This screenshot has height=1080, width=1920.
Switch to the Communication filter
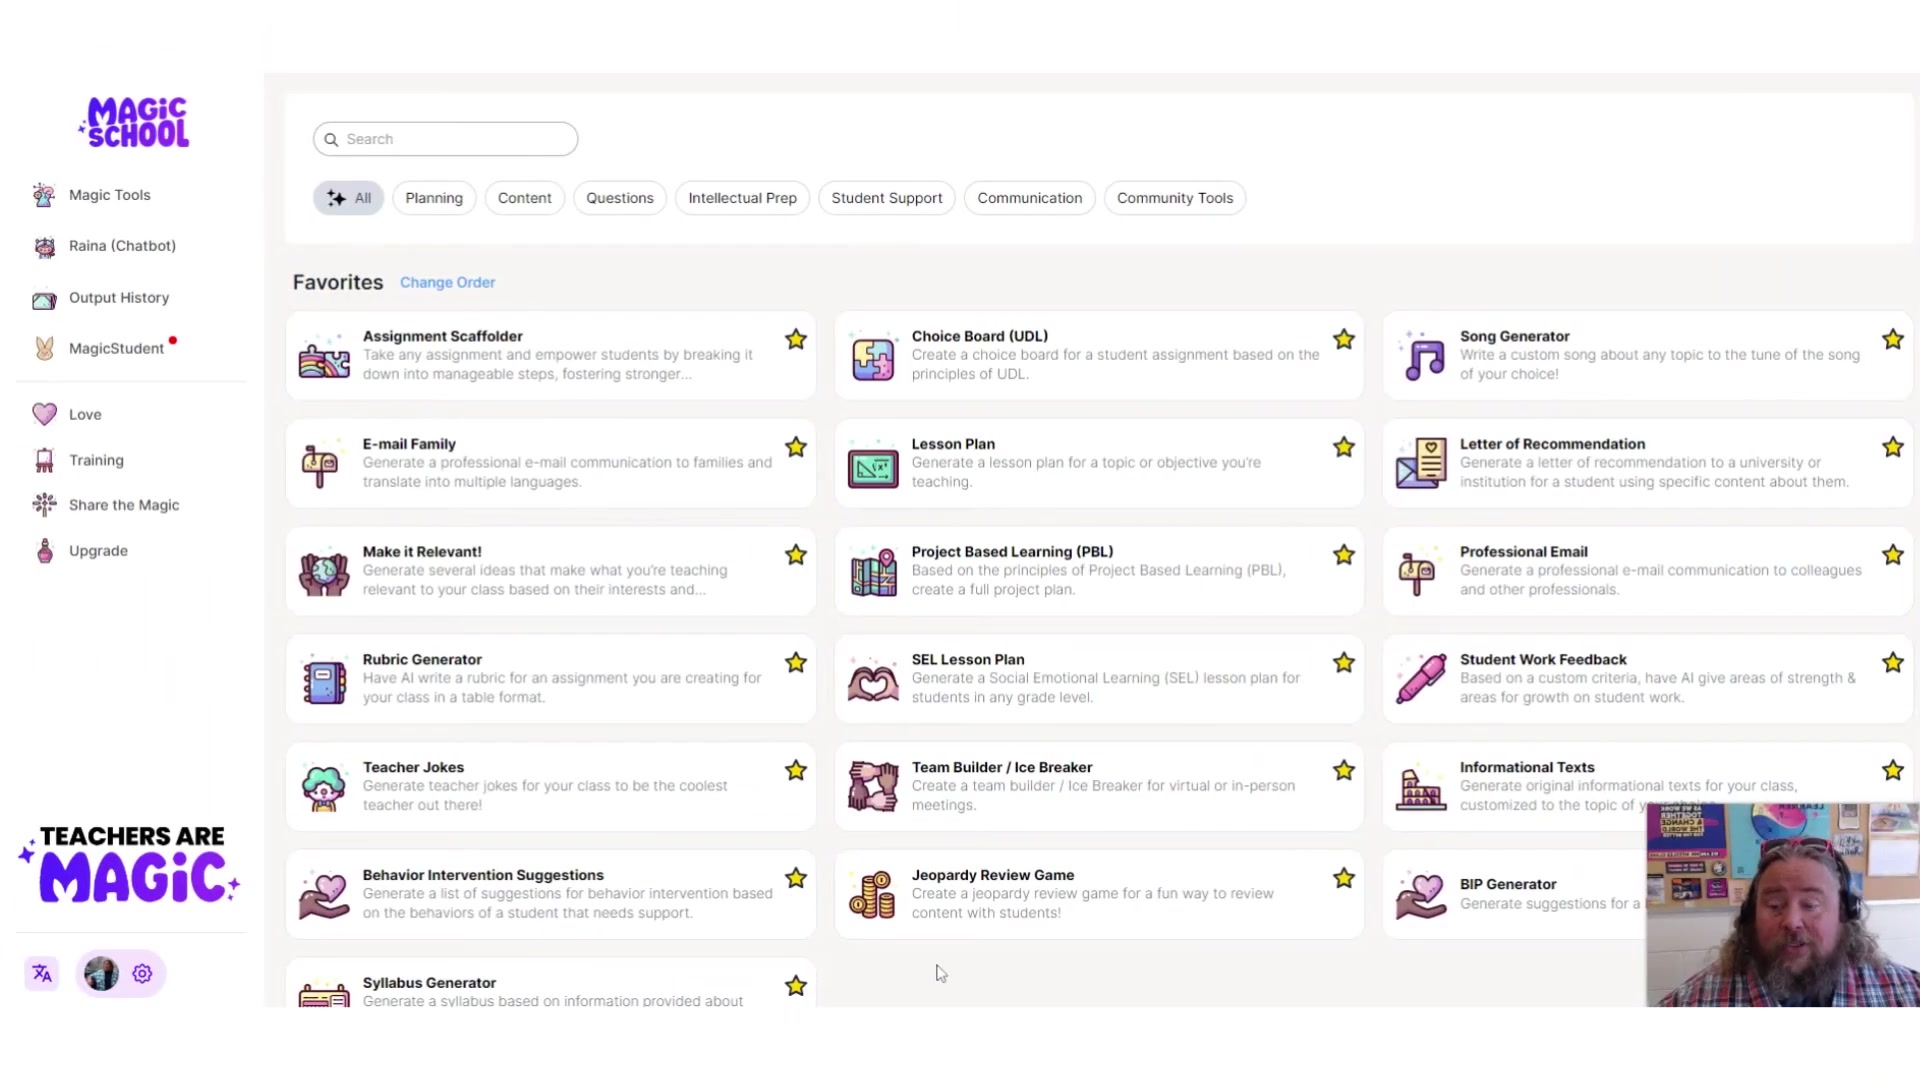1030,198
